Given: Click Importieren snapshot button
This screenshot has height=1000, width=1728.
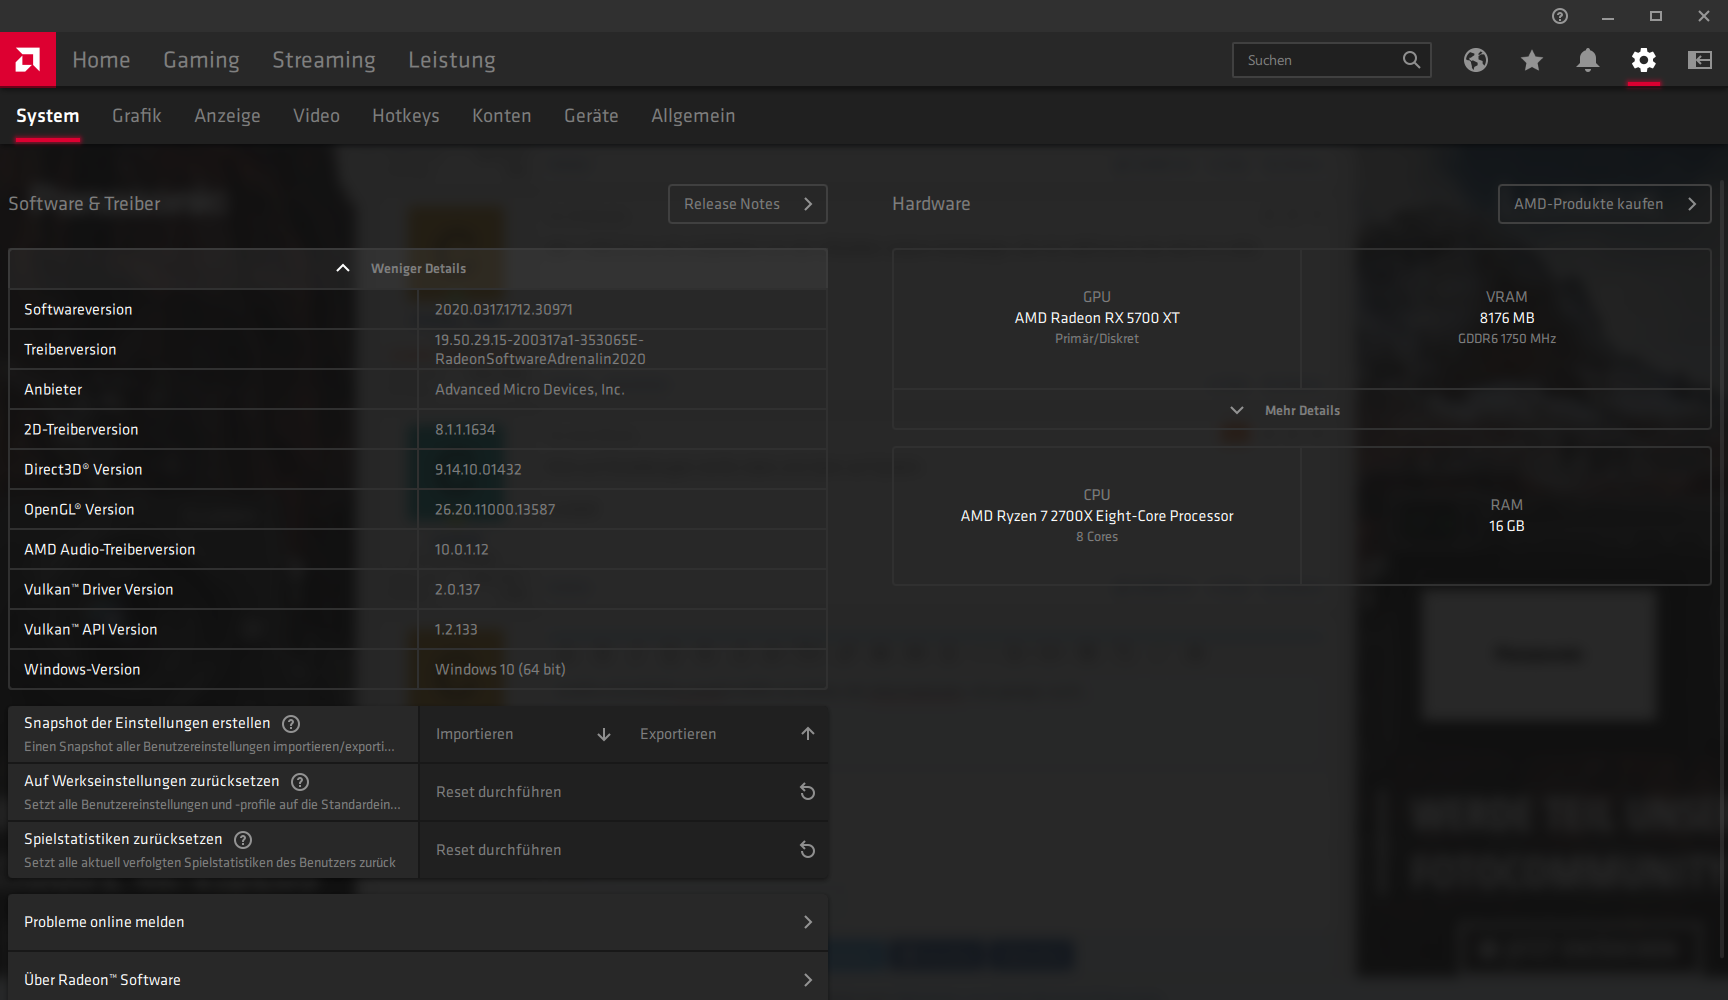Looking at the screenshot, I should (522, 734).
